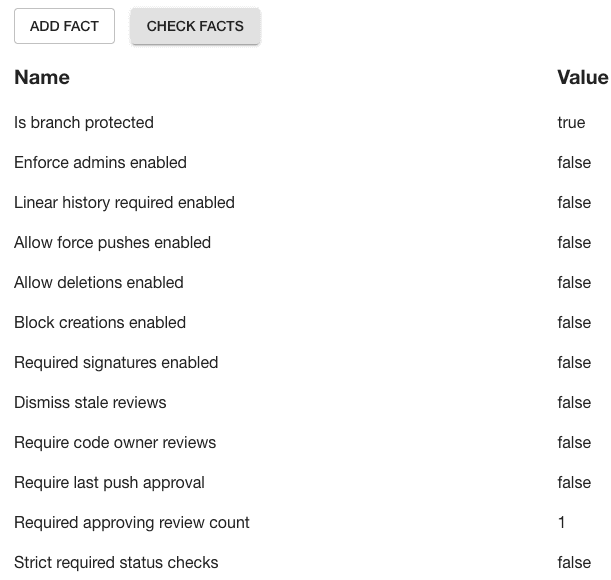Select the Dismiss stale reviews fact
Viewport: 611px width, 580px height.
pyautogui.click(x=90, y=403)
